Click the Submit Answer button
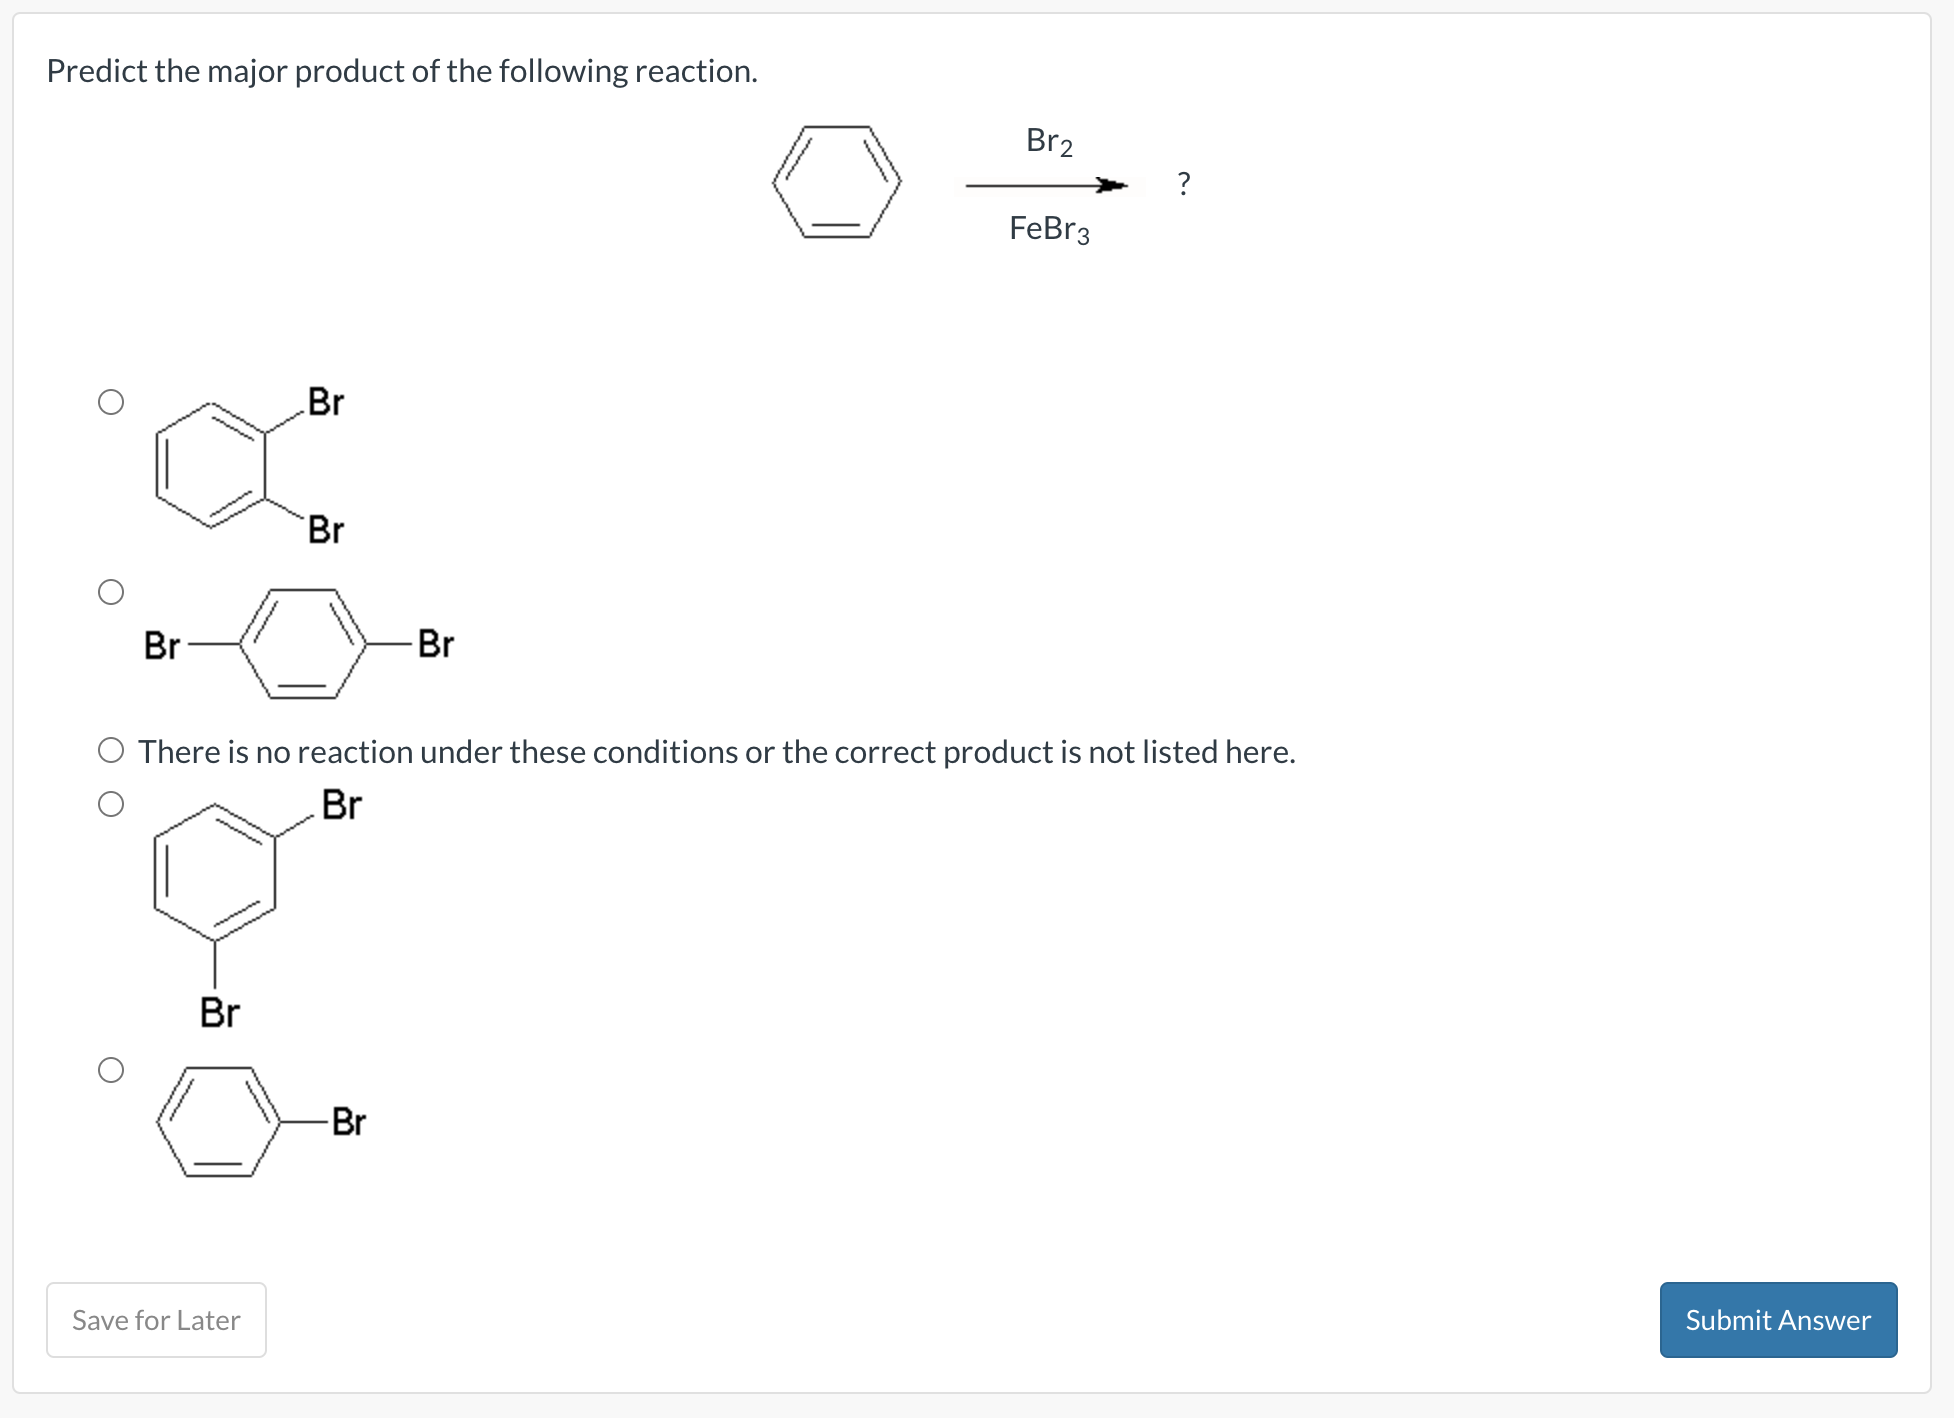Image resolution: width=1954 pixels, height=1418 pixels. [1777, 1320]
